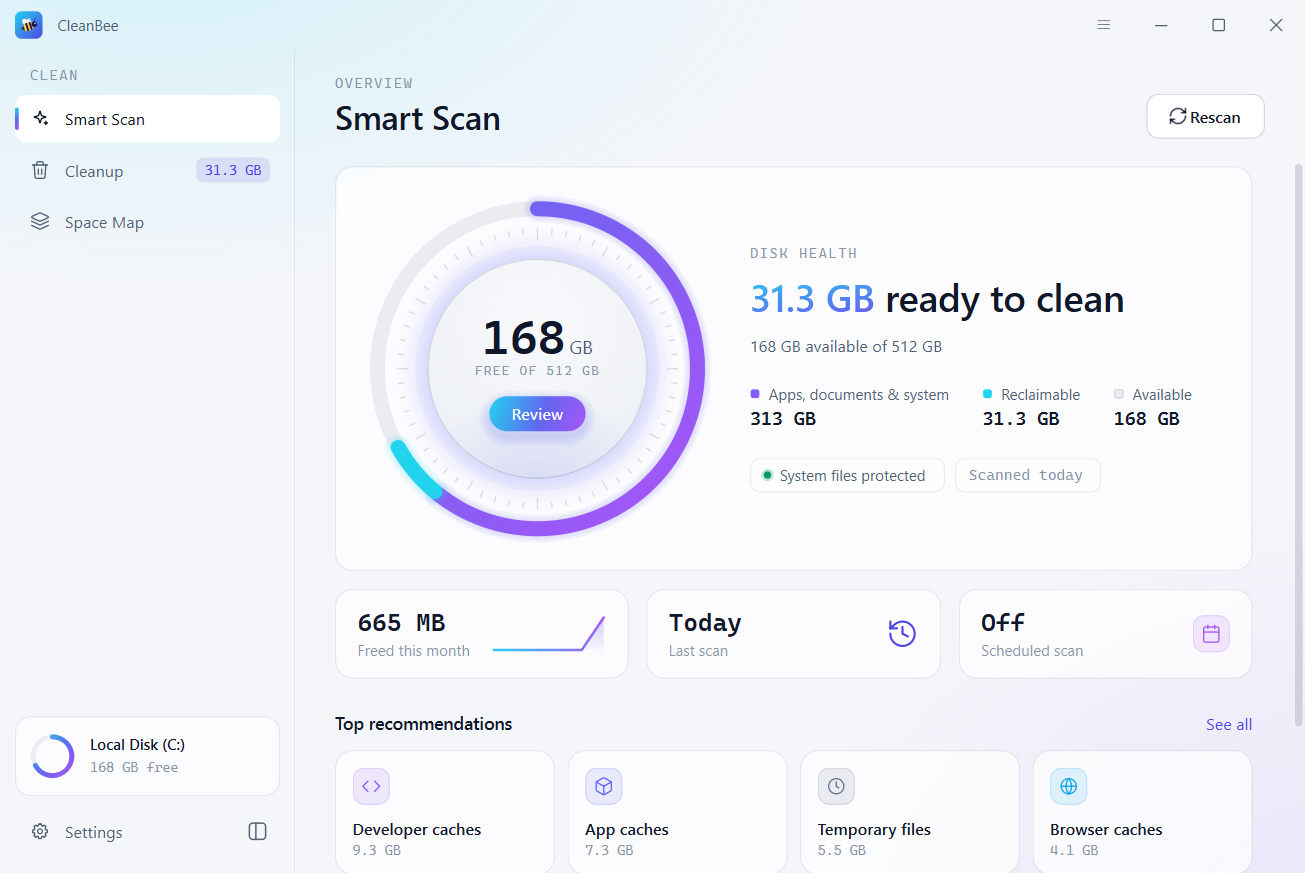Click the CleanBee bee logo icon
The height and width of the screenshot is (873, 1305).
tap(29, 25)
